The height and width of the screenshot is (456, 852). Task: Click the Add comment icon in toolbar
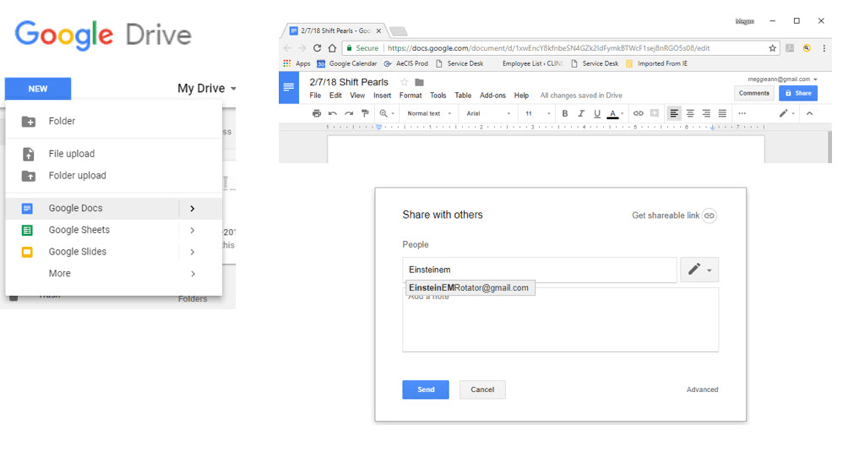tap(655, 113)
